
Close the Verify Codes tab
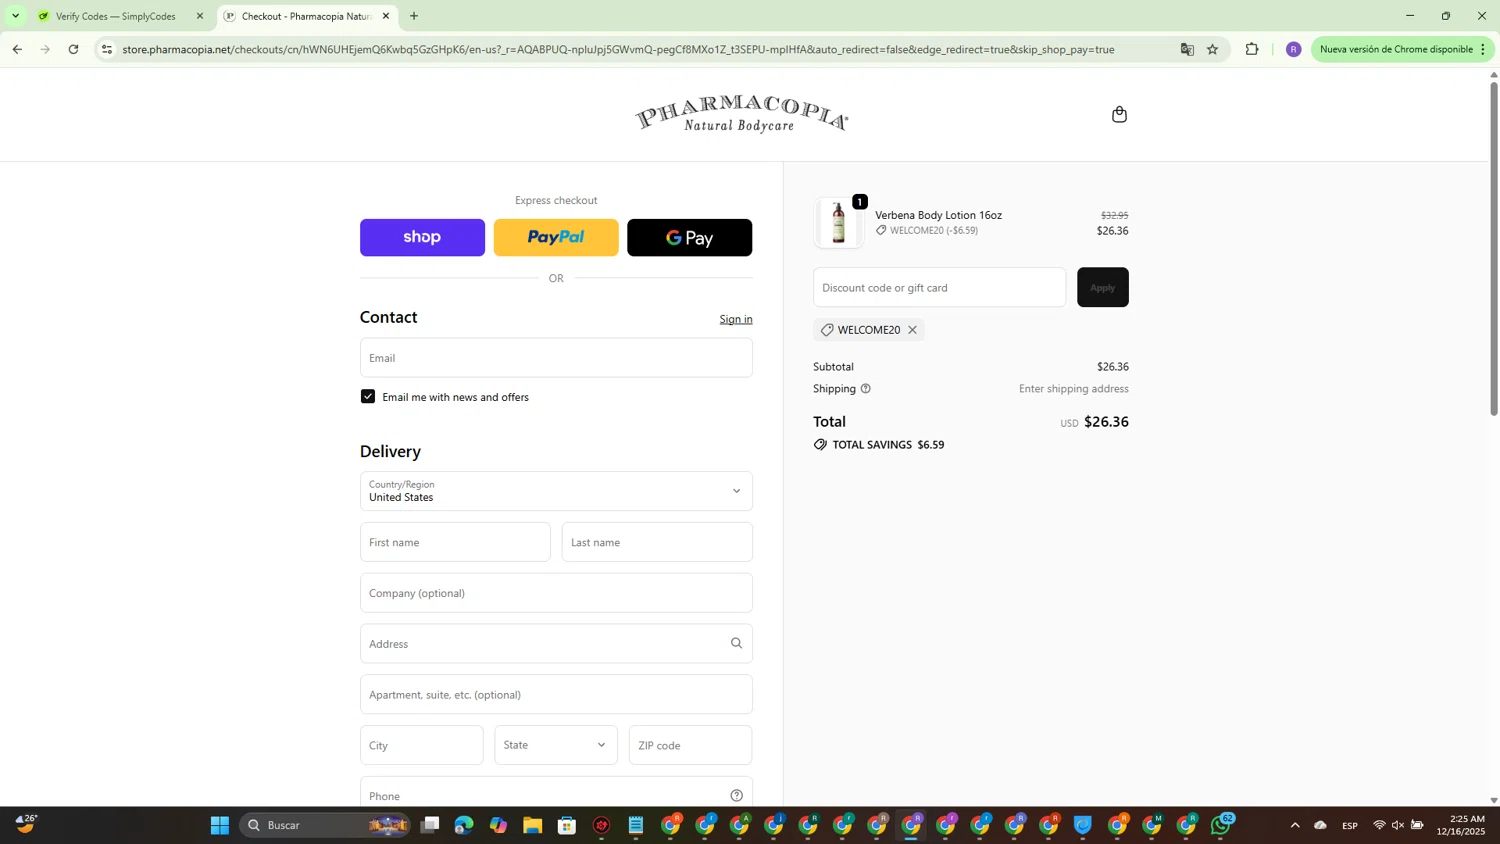200,16
